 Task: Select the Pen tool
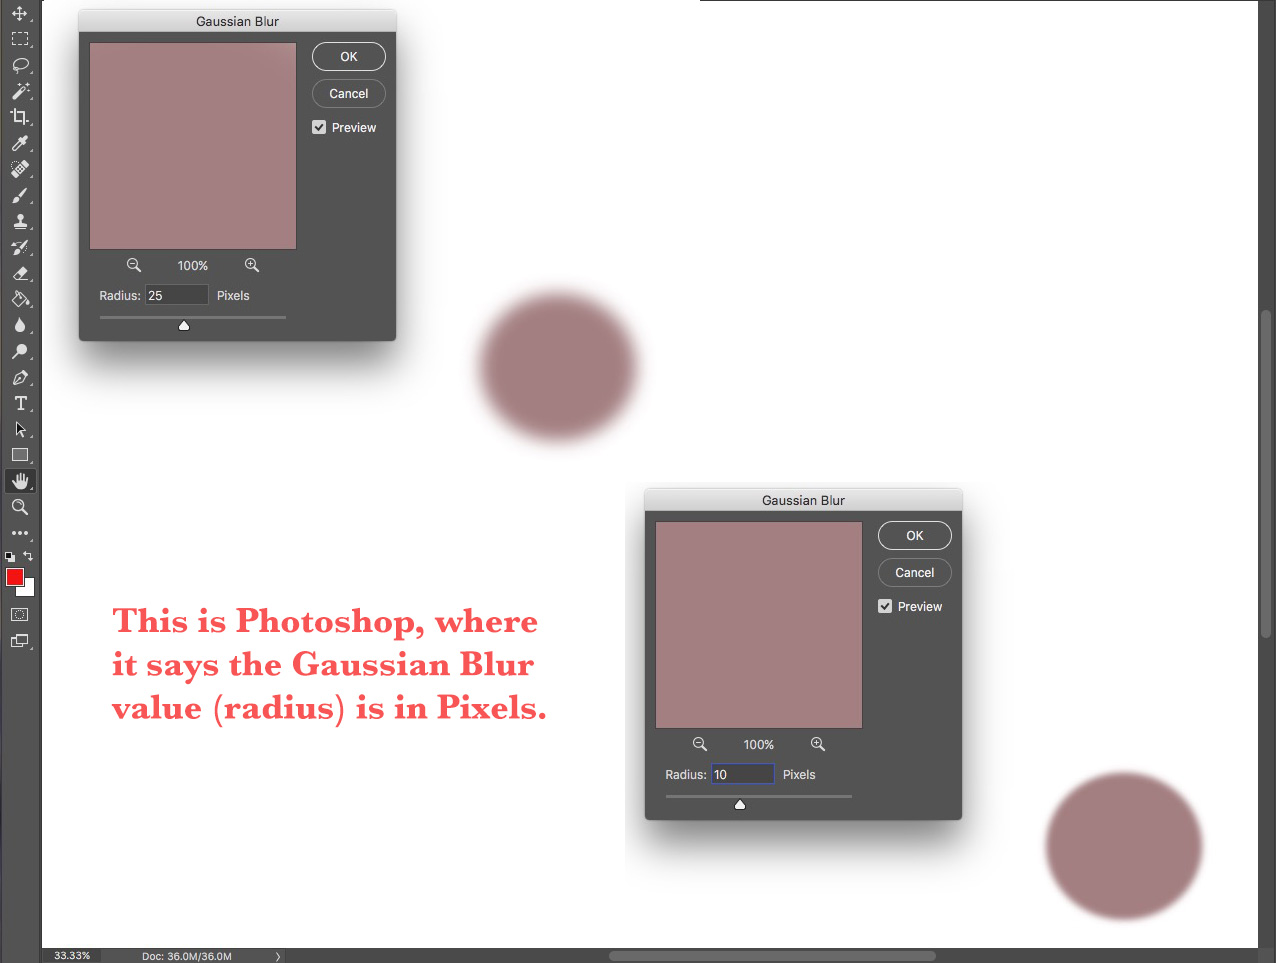(x=20, y=377)
